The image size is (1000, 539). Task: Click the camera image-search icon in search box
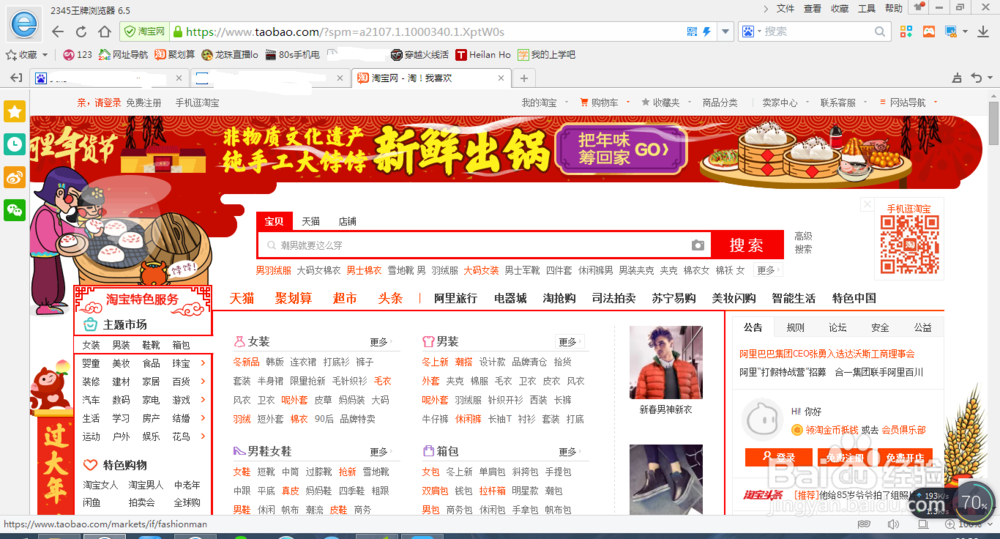pyautogui.click(x=698, y=245)
